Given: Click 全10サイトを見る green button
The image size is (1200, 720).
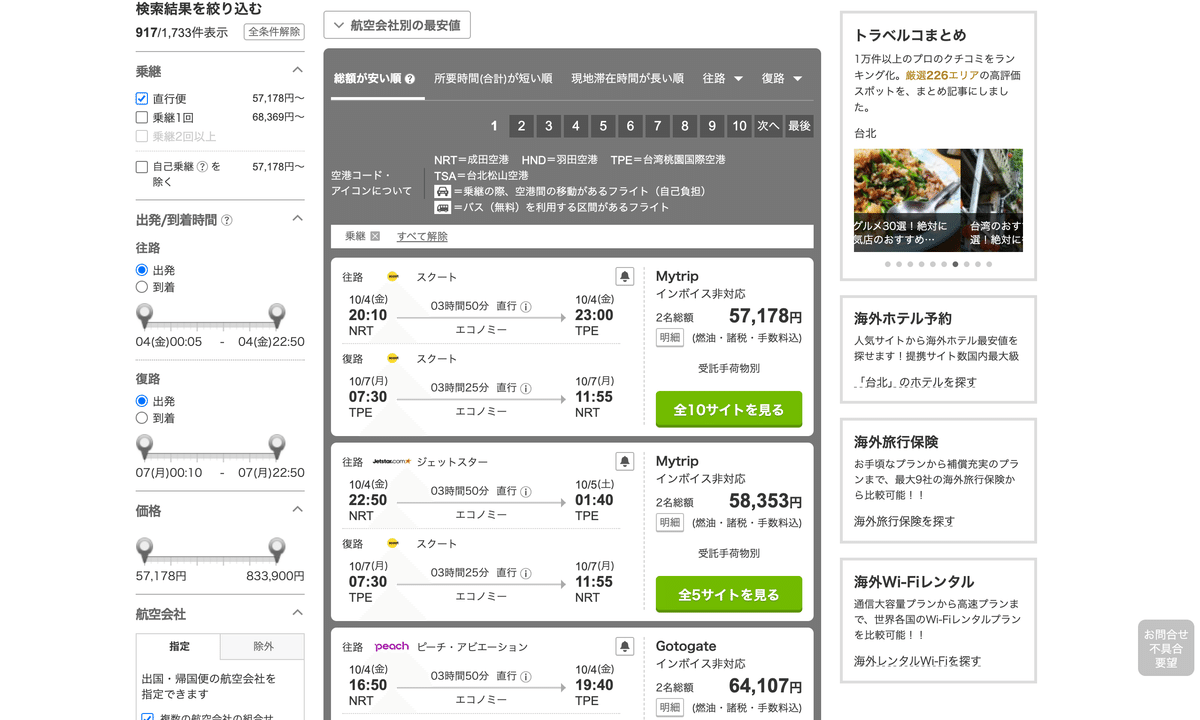Looking at the screenshot, I should [x=729, y=409].
